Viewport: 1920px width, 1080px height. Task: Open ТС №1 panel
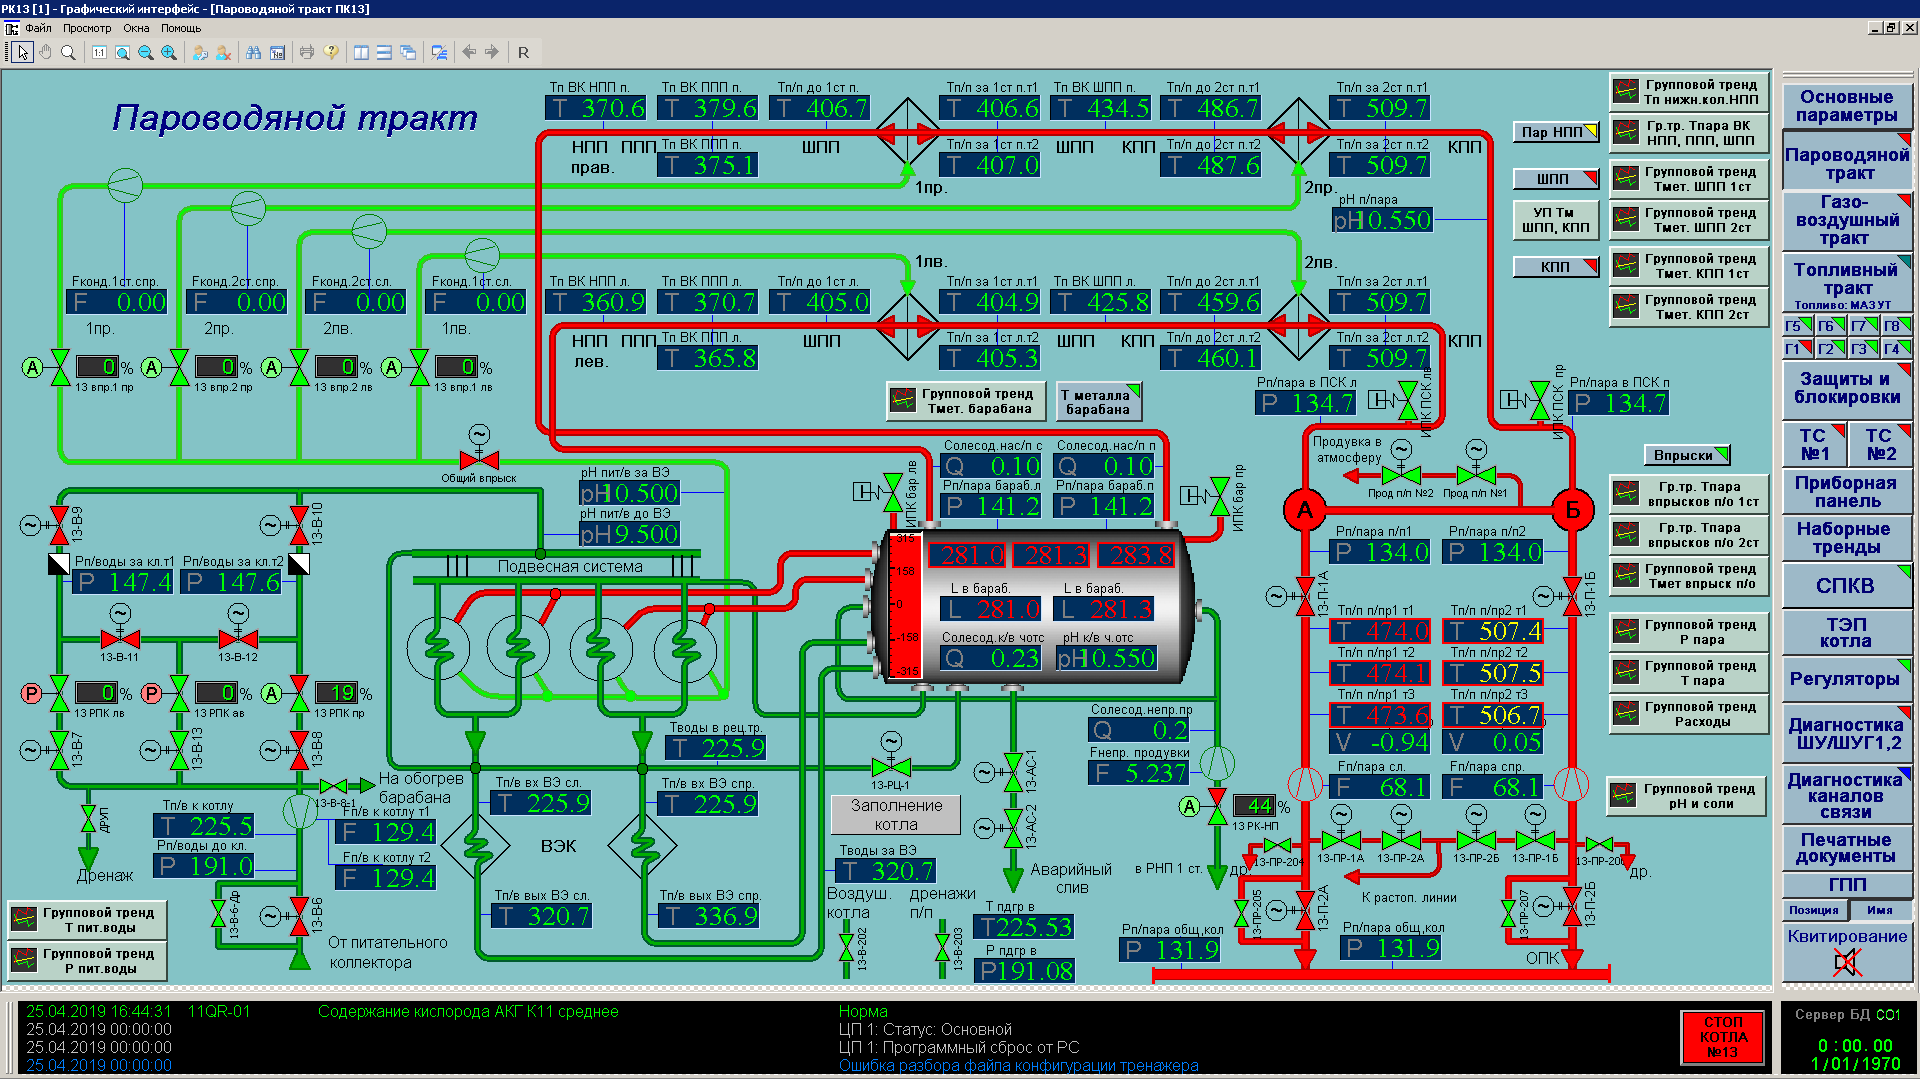click(1814, 444)
